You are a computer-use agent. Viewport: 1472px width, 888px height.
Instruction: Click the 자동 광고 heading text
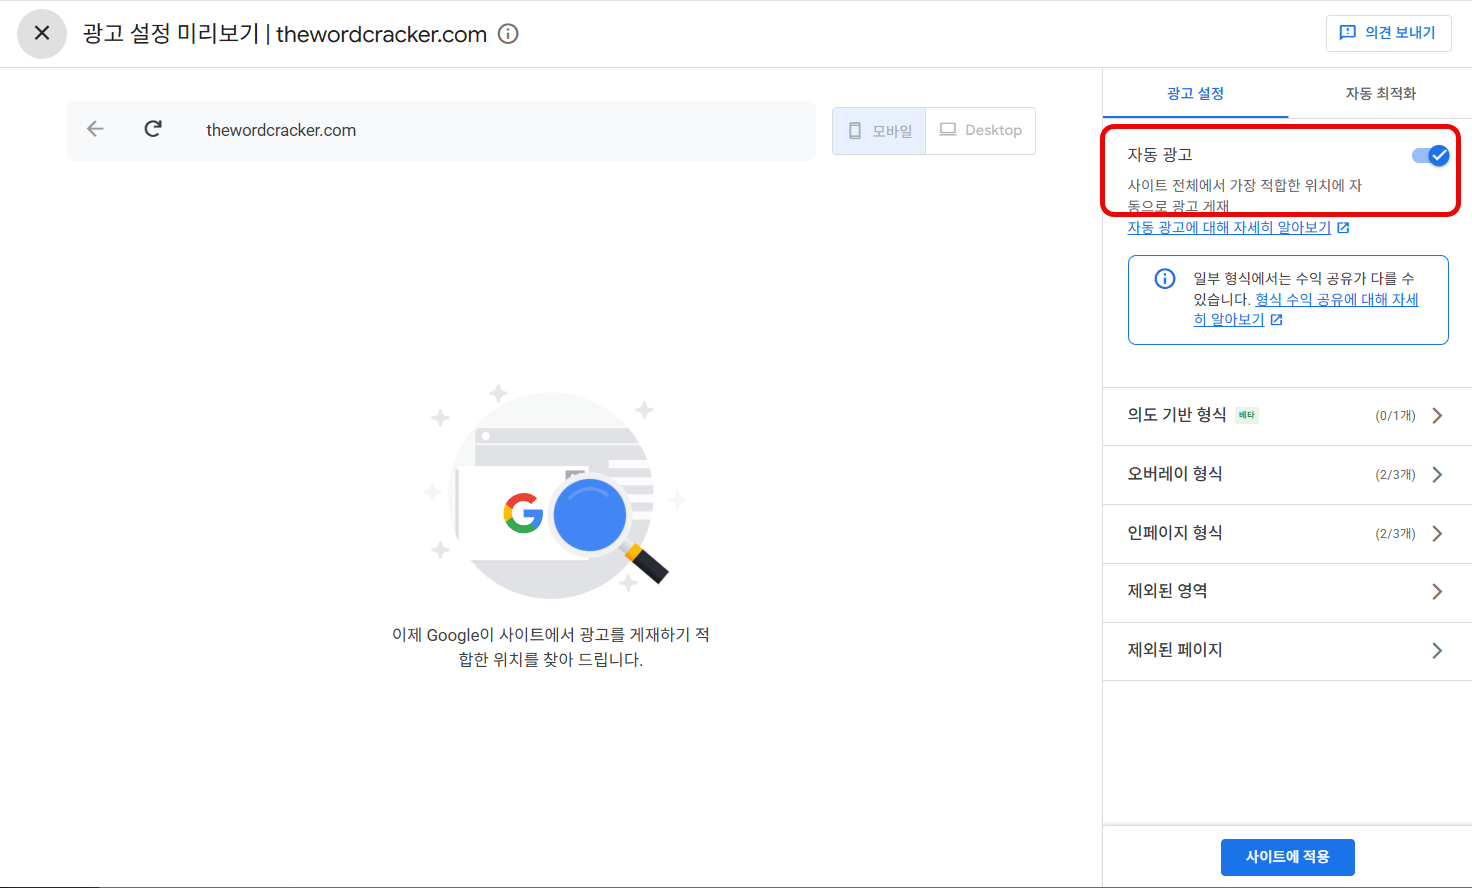point(1160,155)
